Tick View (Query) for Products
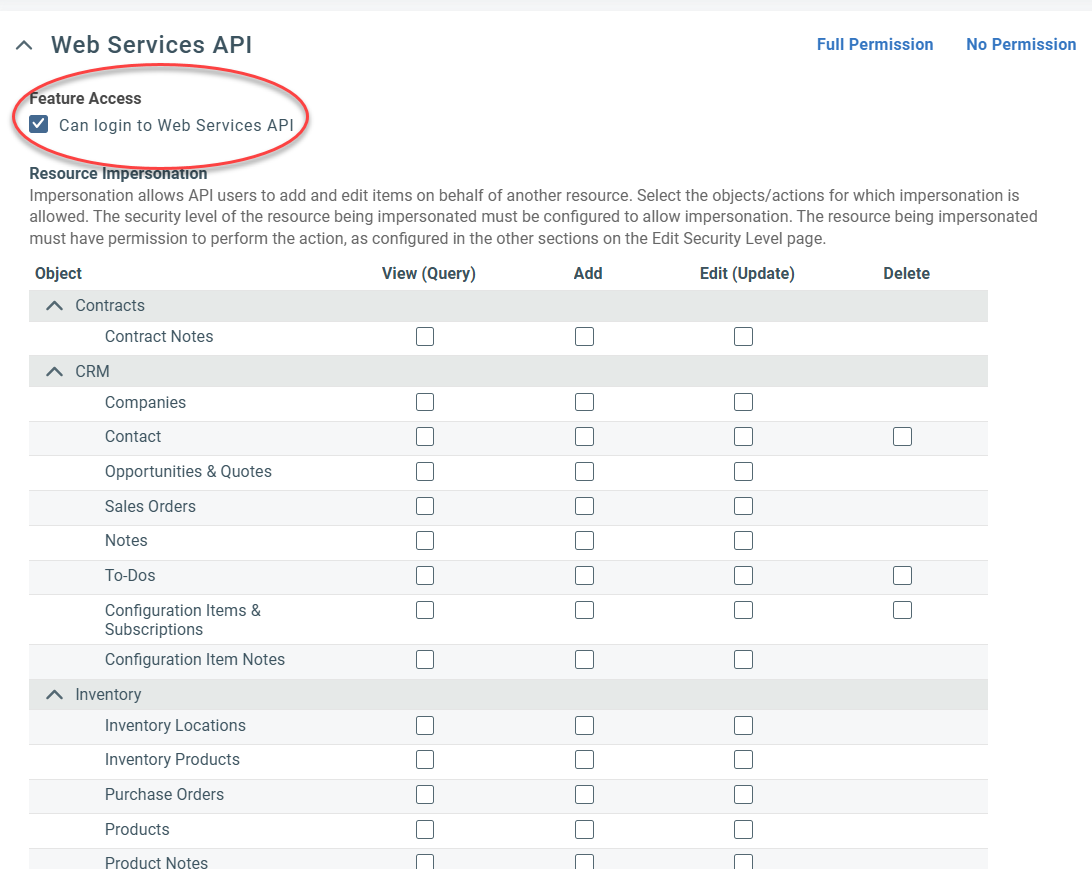 tap(425, 829)
